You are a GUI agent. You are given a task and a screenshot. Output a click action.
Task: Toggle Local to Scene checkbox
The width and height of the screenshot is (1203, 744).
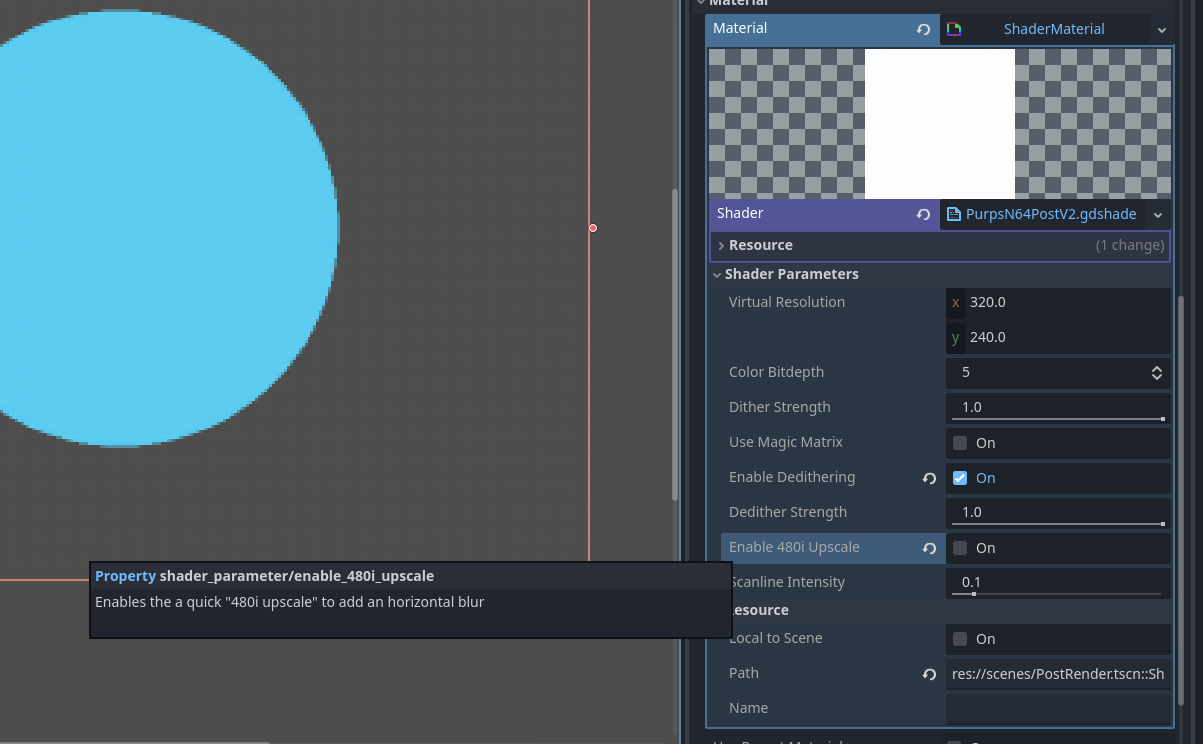pyautogui.click(x=960, y=639)
